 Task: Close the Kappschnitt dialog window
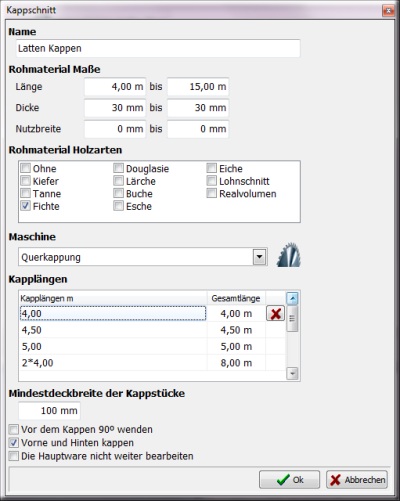pos(388,11)
